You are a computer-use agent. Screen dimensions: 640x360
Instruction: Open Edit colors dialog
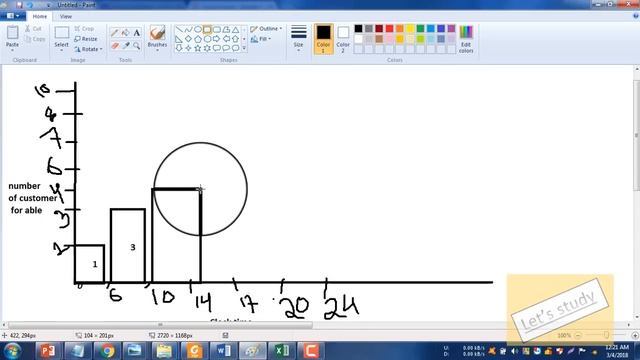tap(466, 39)
